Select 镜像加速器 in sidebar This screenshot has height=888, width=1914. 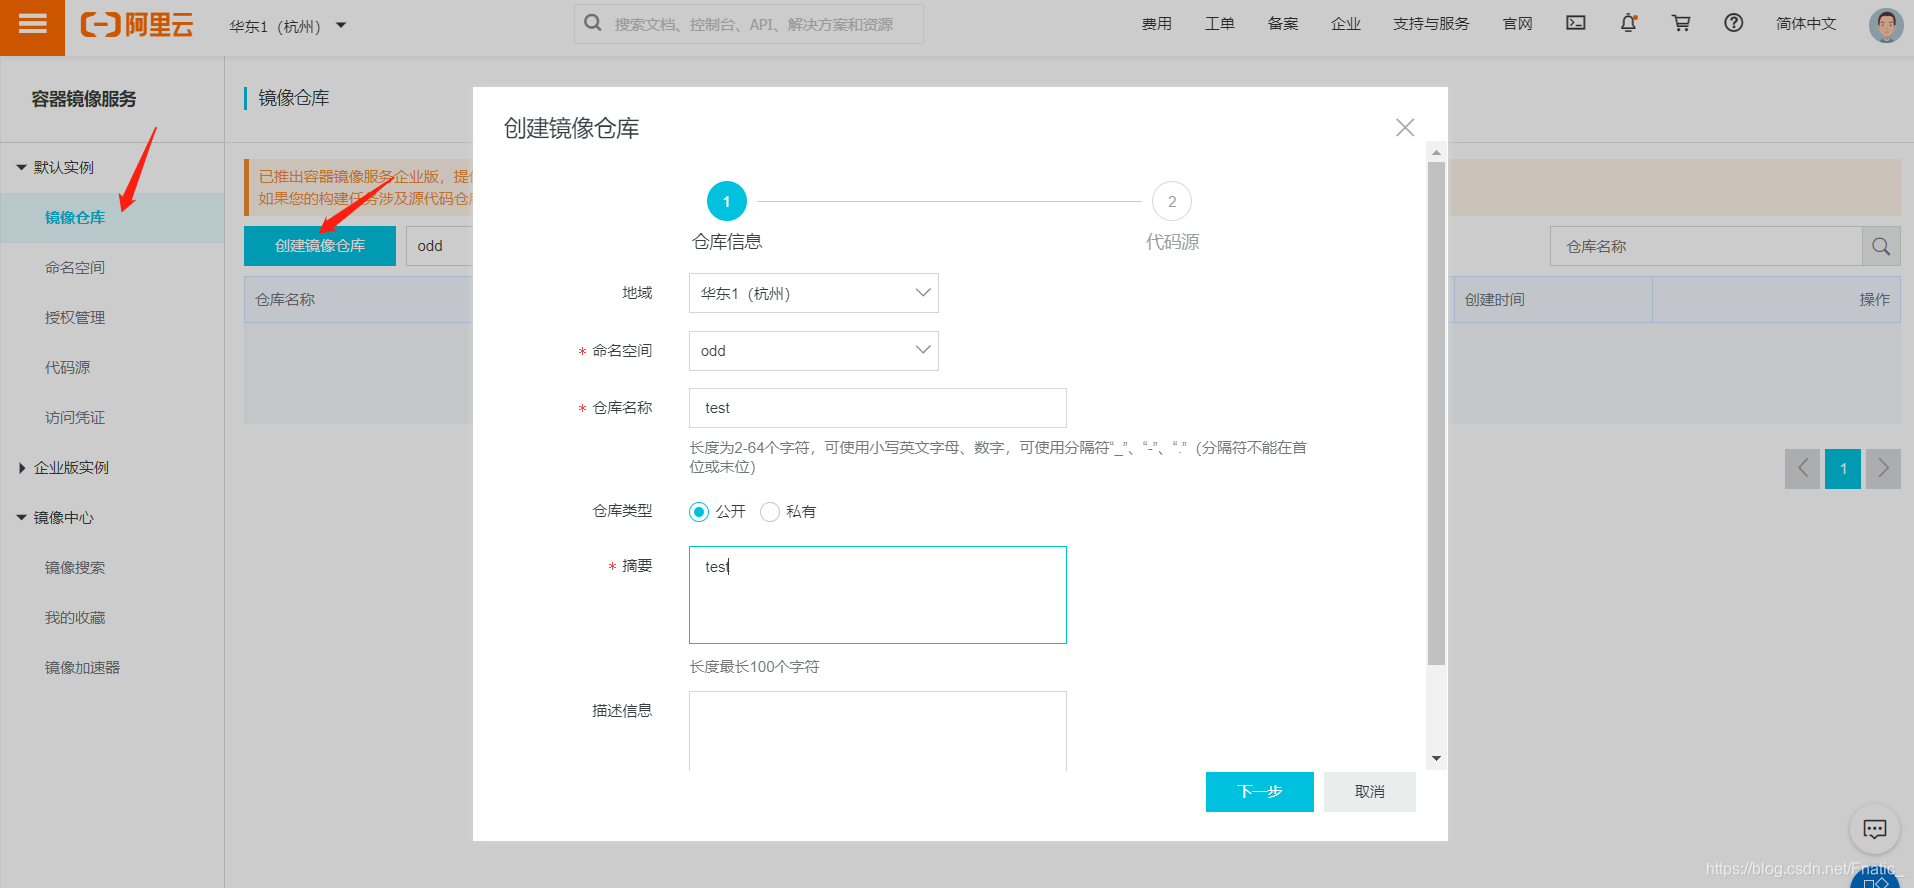82,667
